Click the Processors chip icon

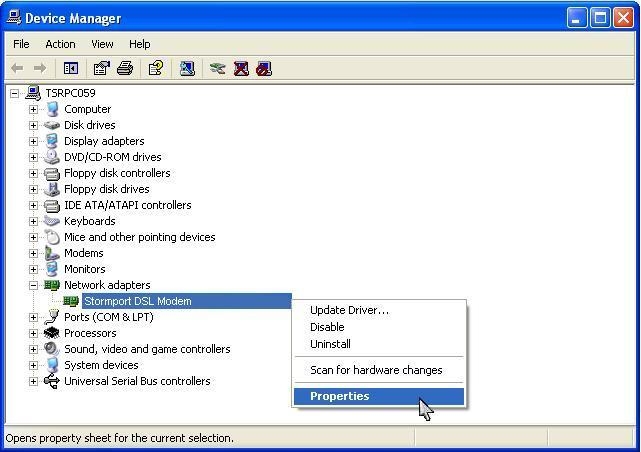click(x=52, y=333)
